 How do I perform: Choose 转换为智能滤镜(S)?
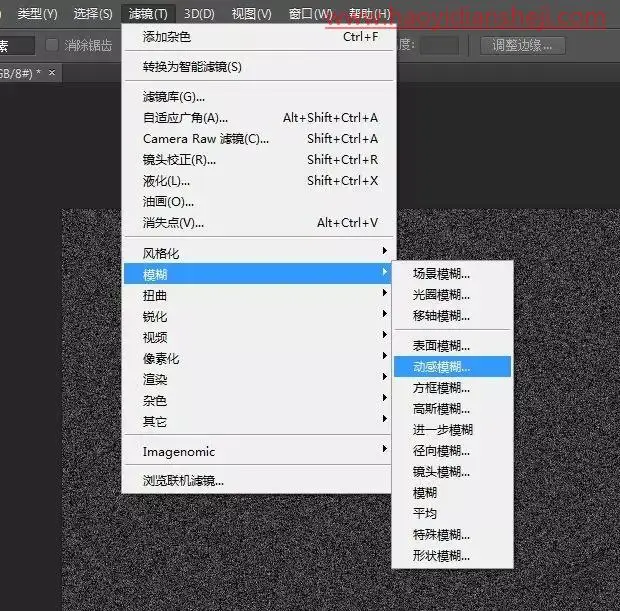coord(260,67)
